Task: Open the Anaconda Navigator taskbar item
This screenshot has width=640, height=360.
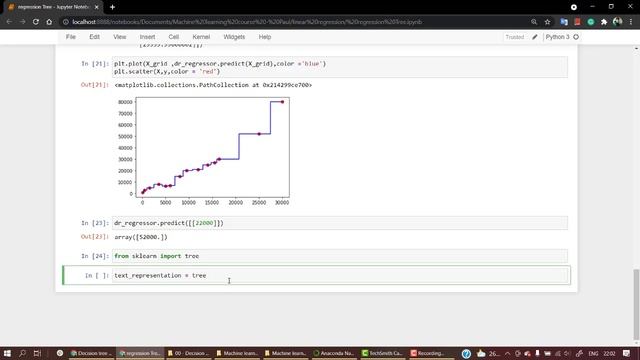Action: pyautogui.click(x=333, y=353)
